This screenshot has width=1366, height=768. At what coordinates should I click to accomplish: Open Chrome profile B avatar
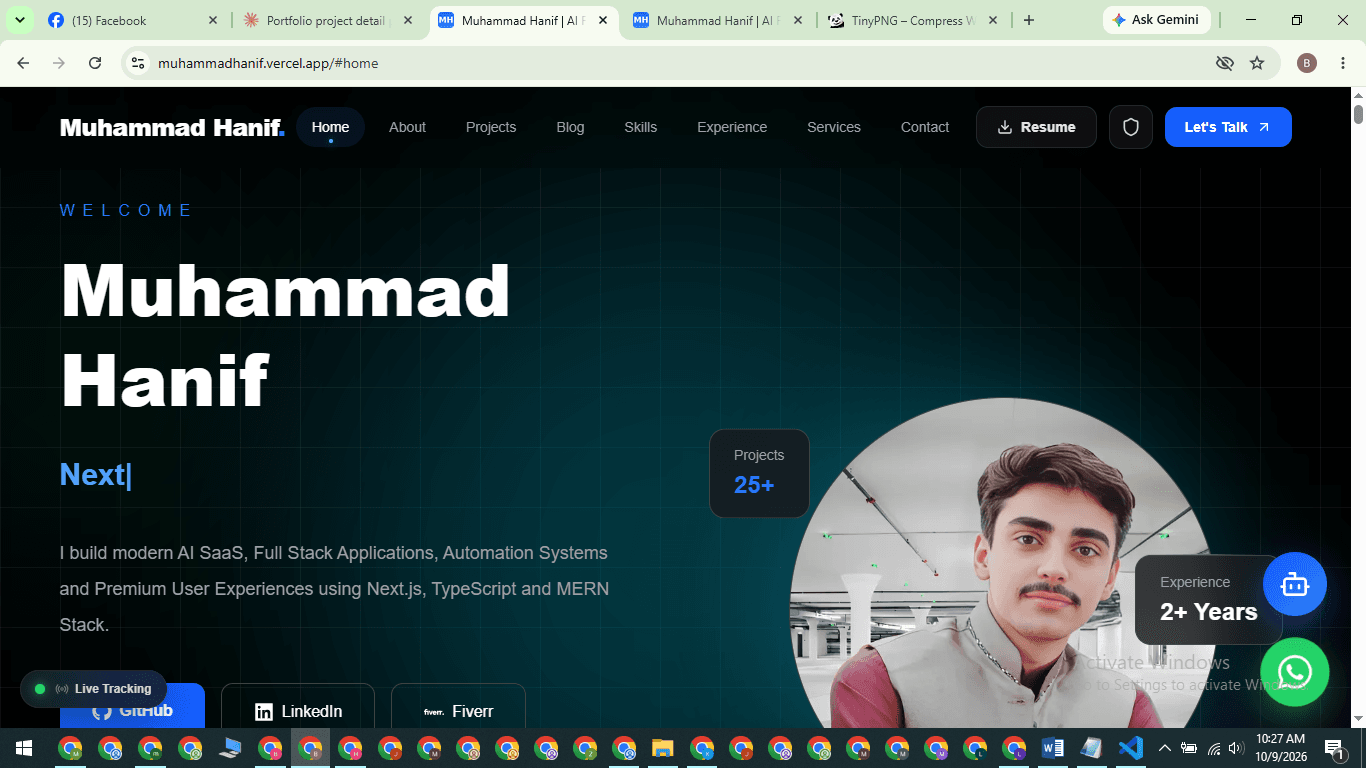[x=1307, y=63]
